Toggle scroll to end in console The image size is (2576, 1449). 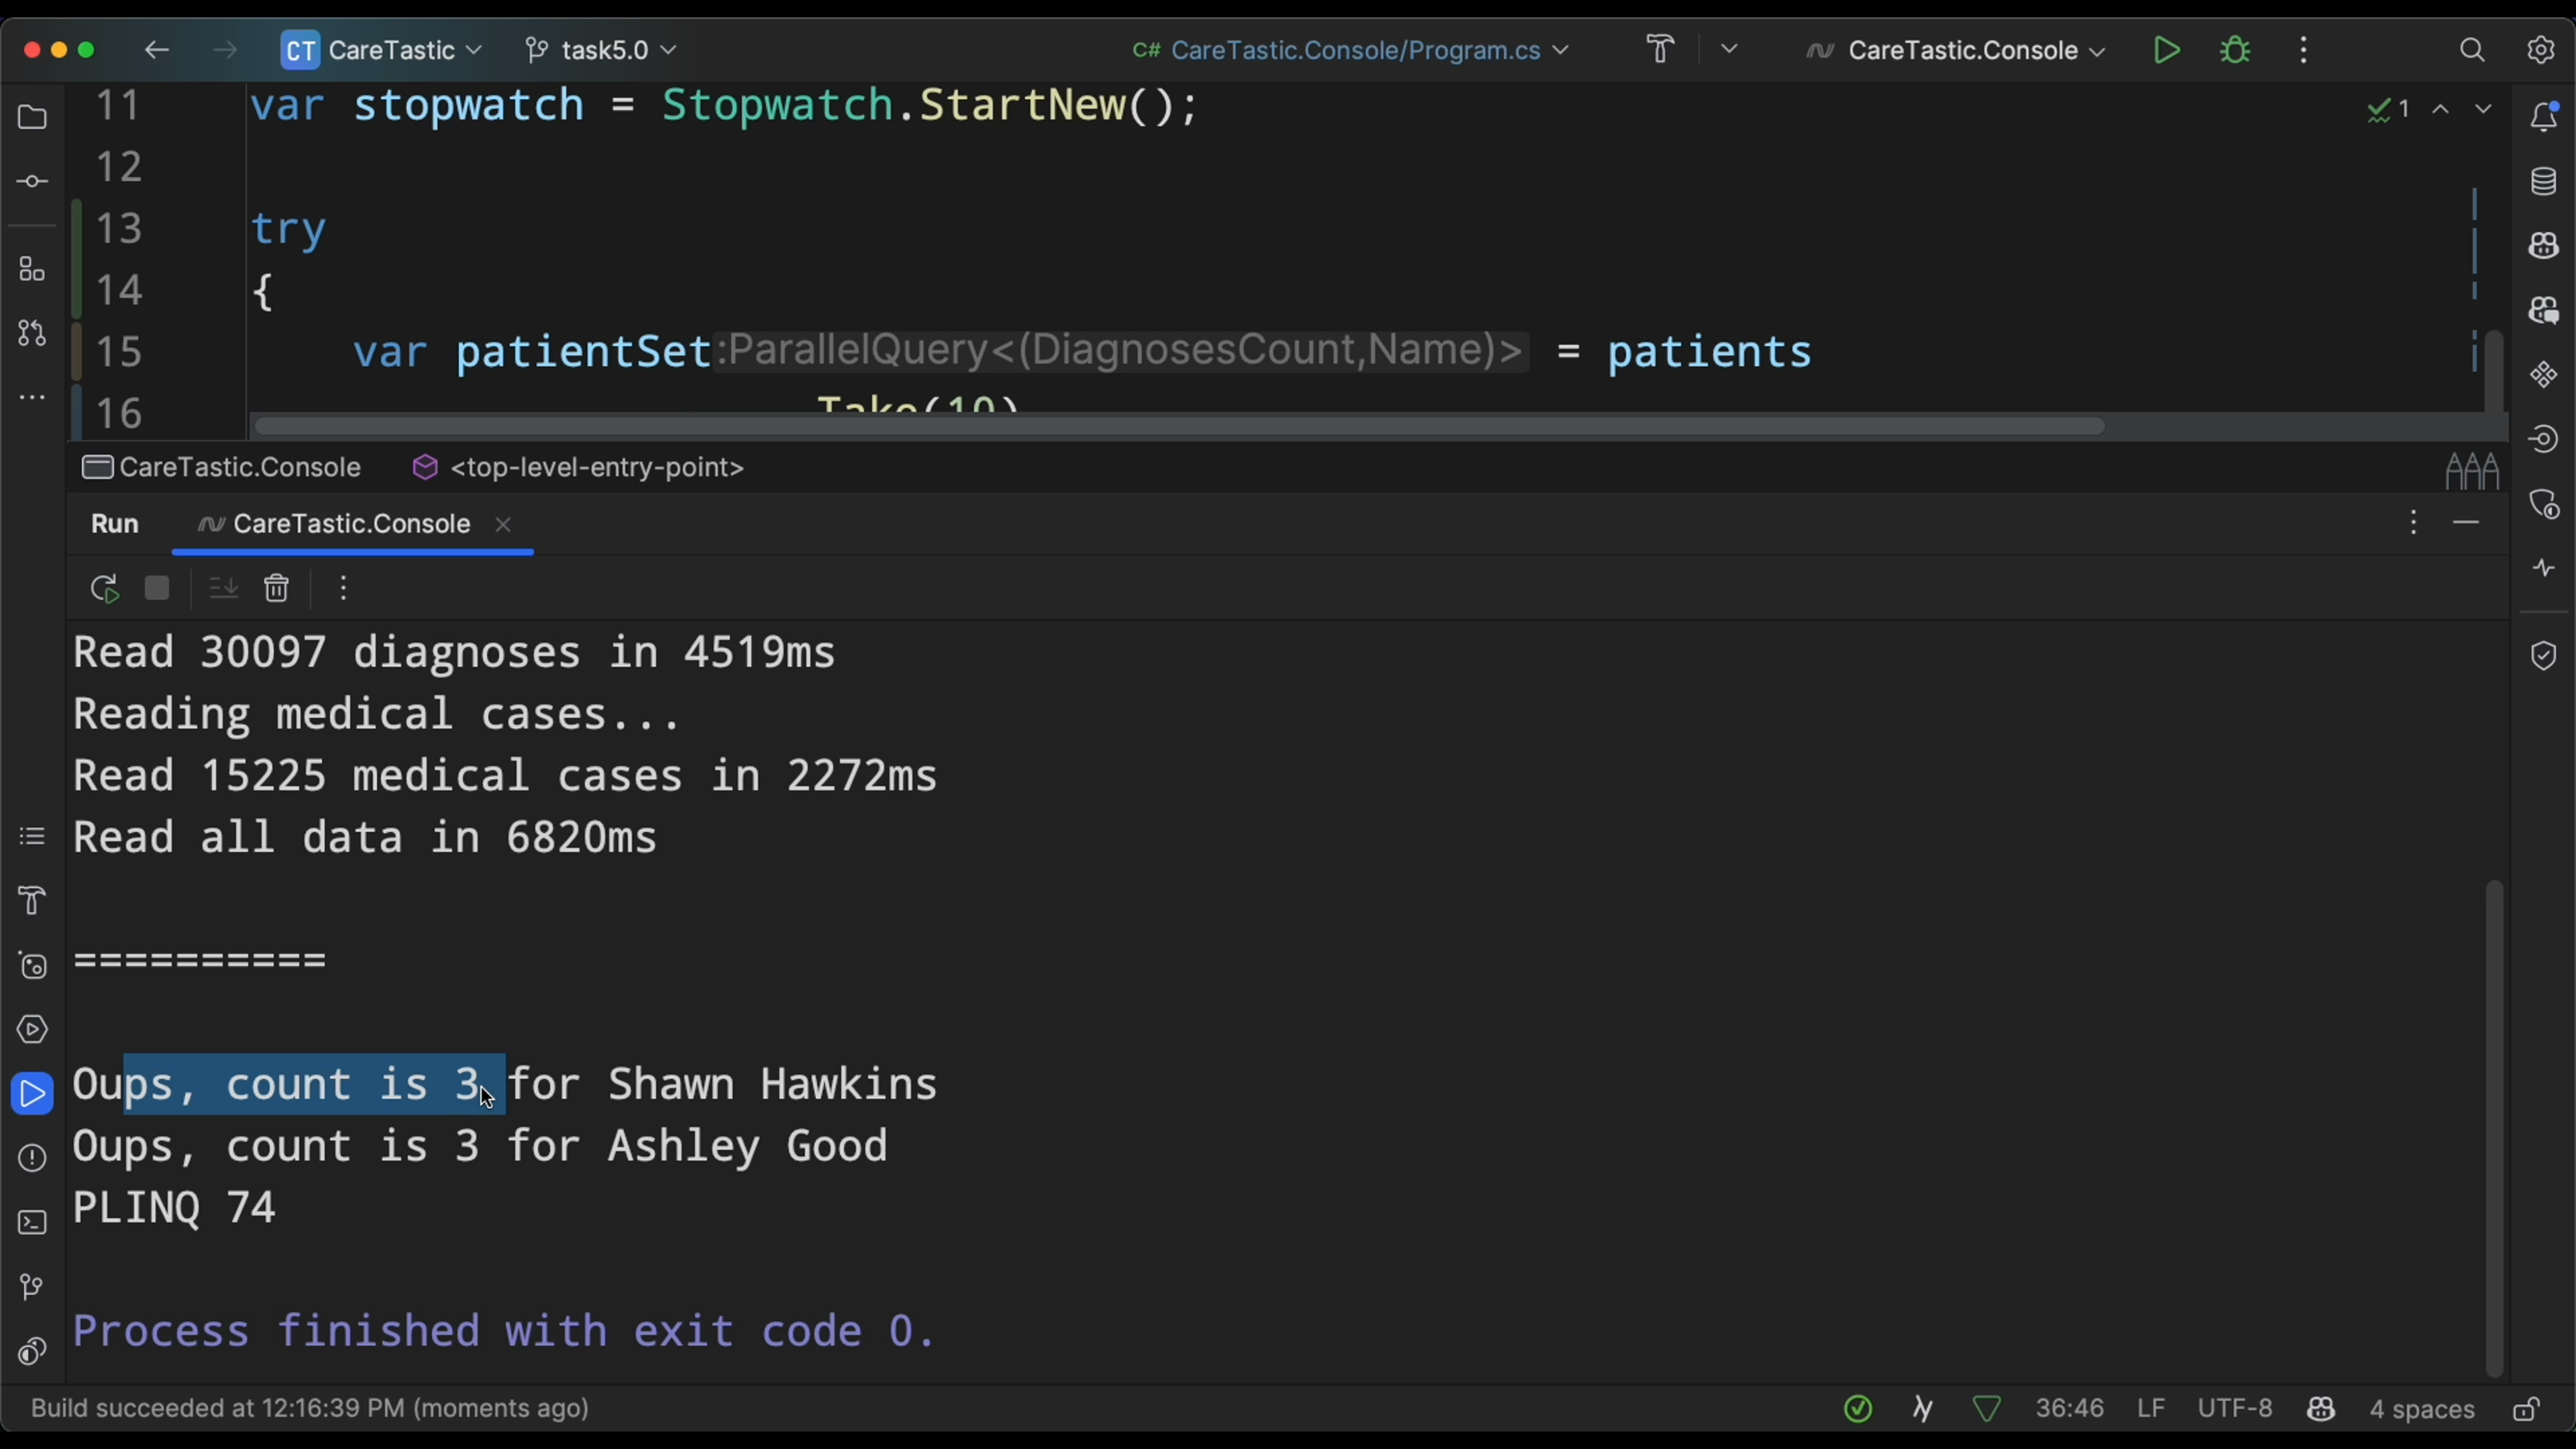(x=223, y=588)
